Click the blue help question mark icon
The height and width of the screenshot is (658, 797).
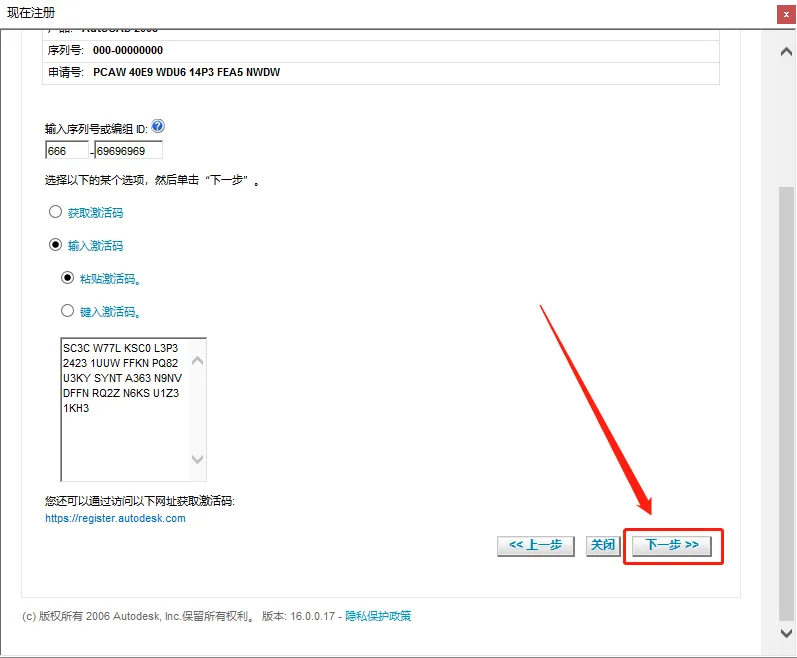pyautogui.click(x=158, y=126)
